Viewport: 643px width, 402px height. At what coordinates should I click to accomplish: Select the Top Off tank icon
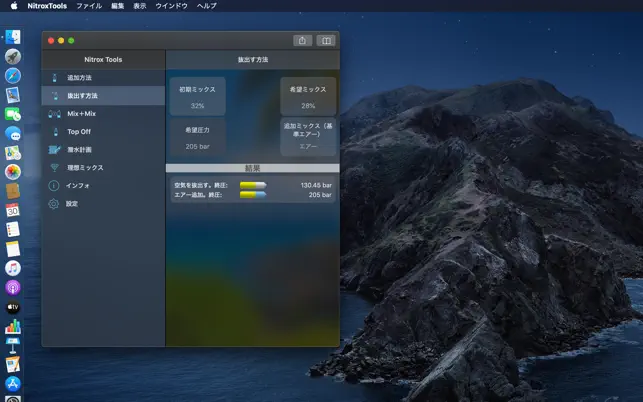55,132
